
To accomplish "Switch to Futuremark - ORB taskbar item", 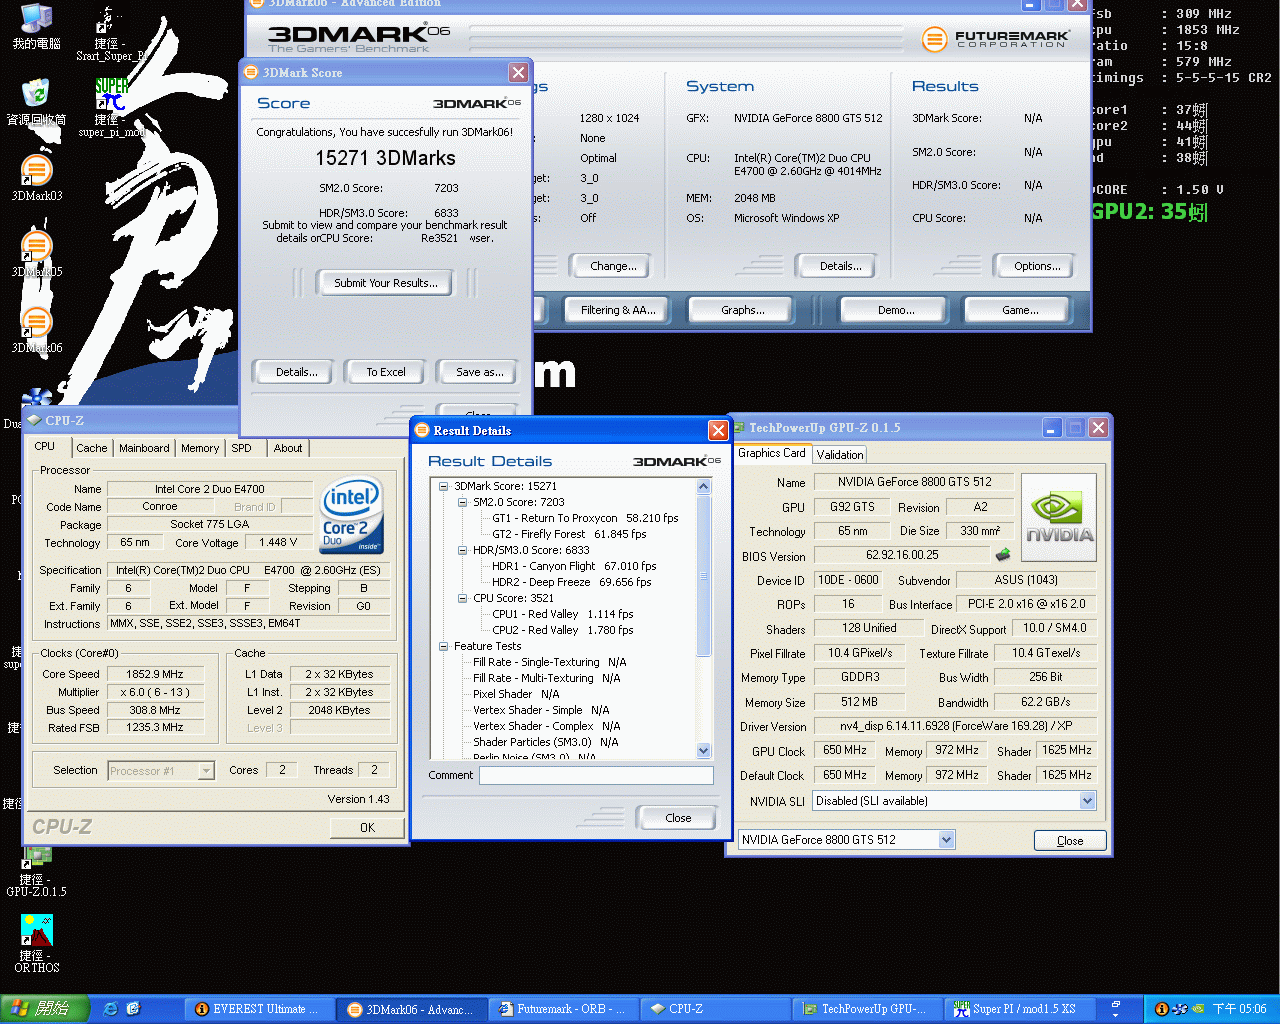I will click(x=562, y=1009).
